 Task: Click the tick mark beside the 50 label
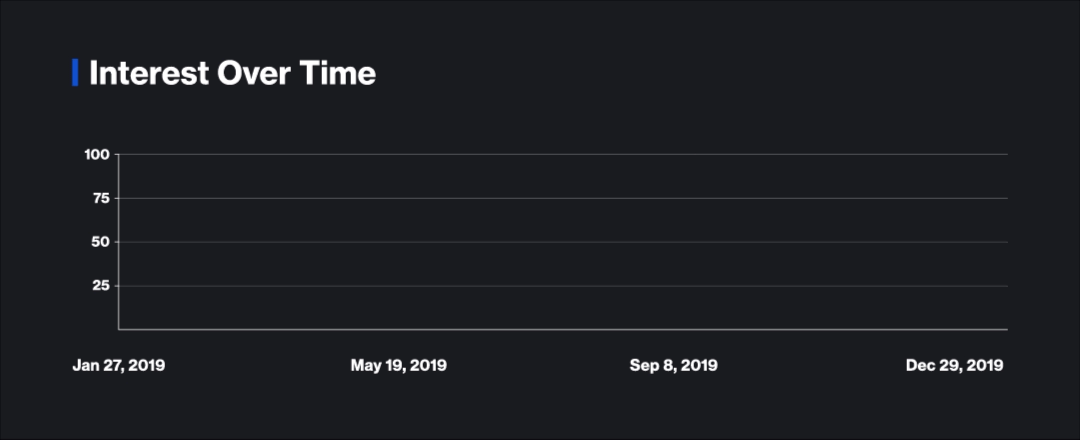click(x=116, y=242)
